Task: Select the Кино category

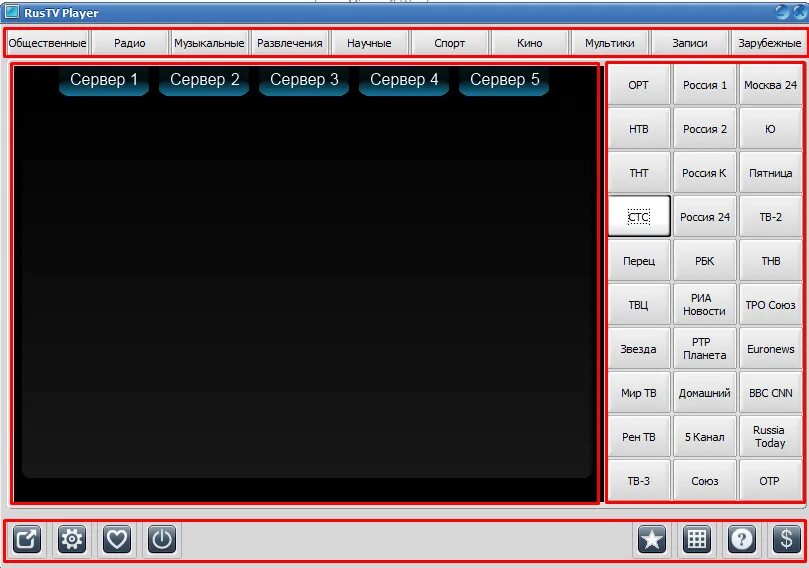Action: 529,43
